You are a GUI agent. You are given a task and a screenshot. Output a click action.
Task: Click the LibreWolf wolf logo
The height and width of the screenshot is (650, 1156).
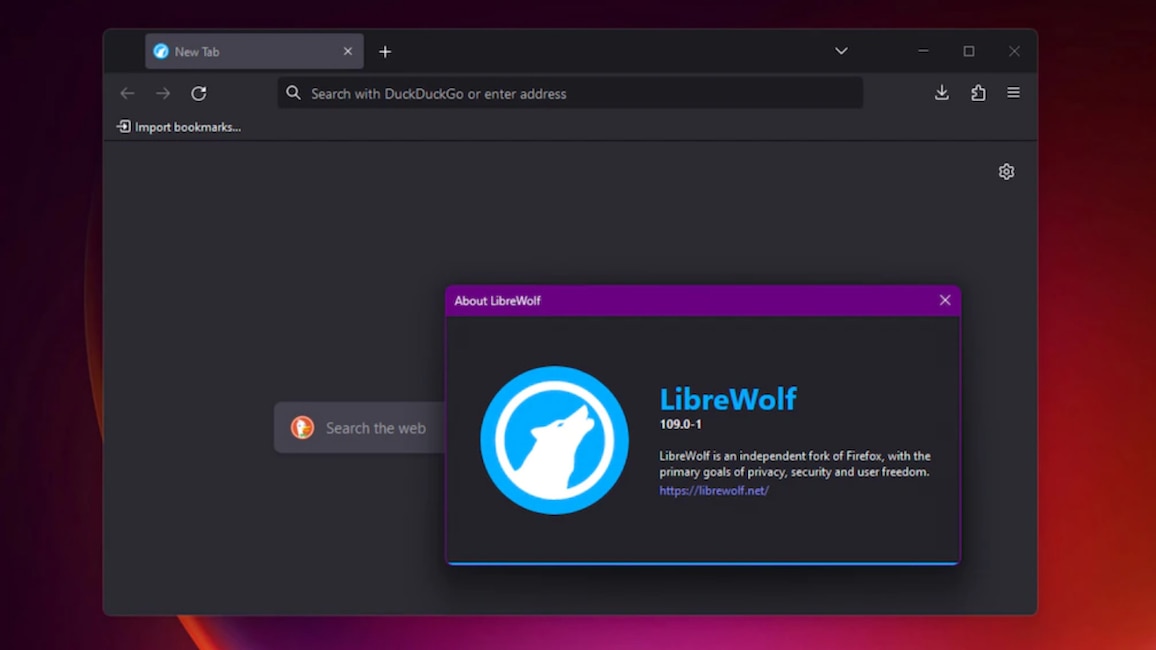554,440
